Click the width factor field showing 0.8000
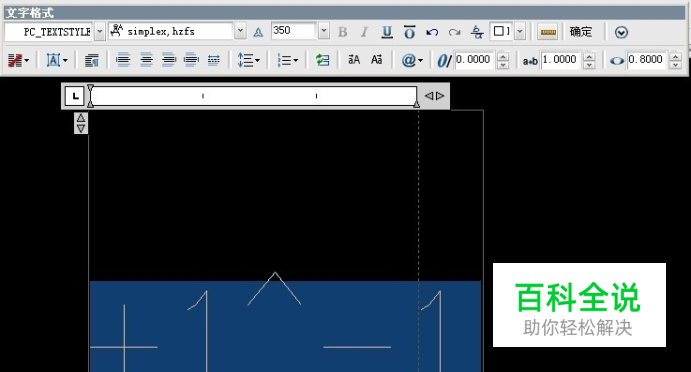Image resolution: width=691 pixels, height=372 pixels. [x=647, y=60]
